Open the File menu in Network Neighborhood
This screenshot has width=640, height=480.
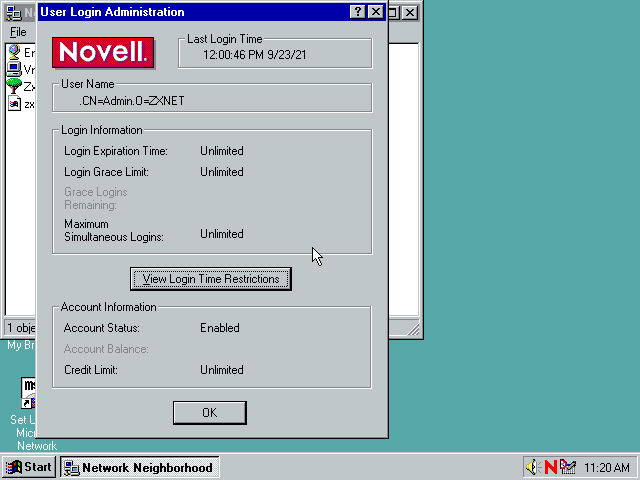[18, 32]
